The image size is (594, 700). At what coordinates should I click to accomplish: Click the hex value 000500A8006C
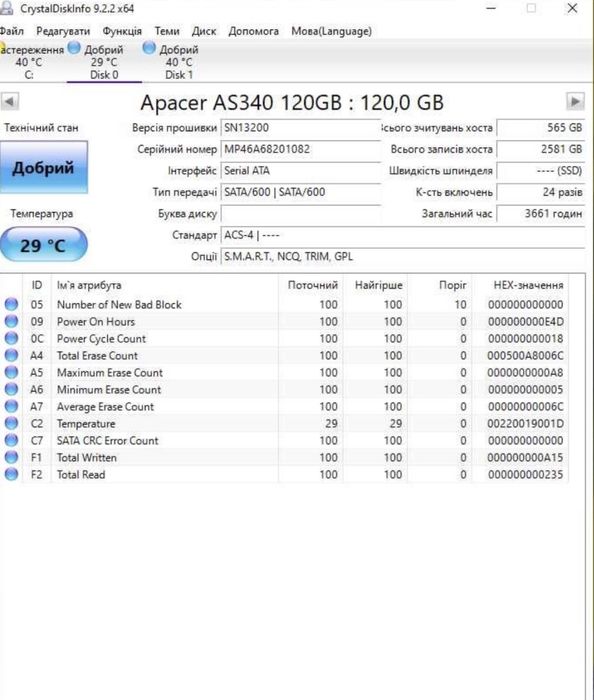click(525, 355)
